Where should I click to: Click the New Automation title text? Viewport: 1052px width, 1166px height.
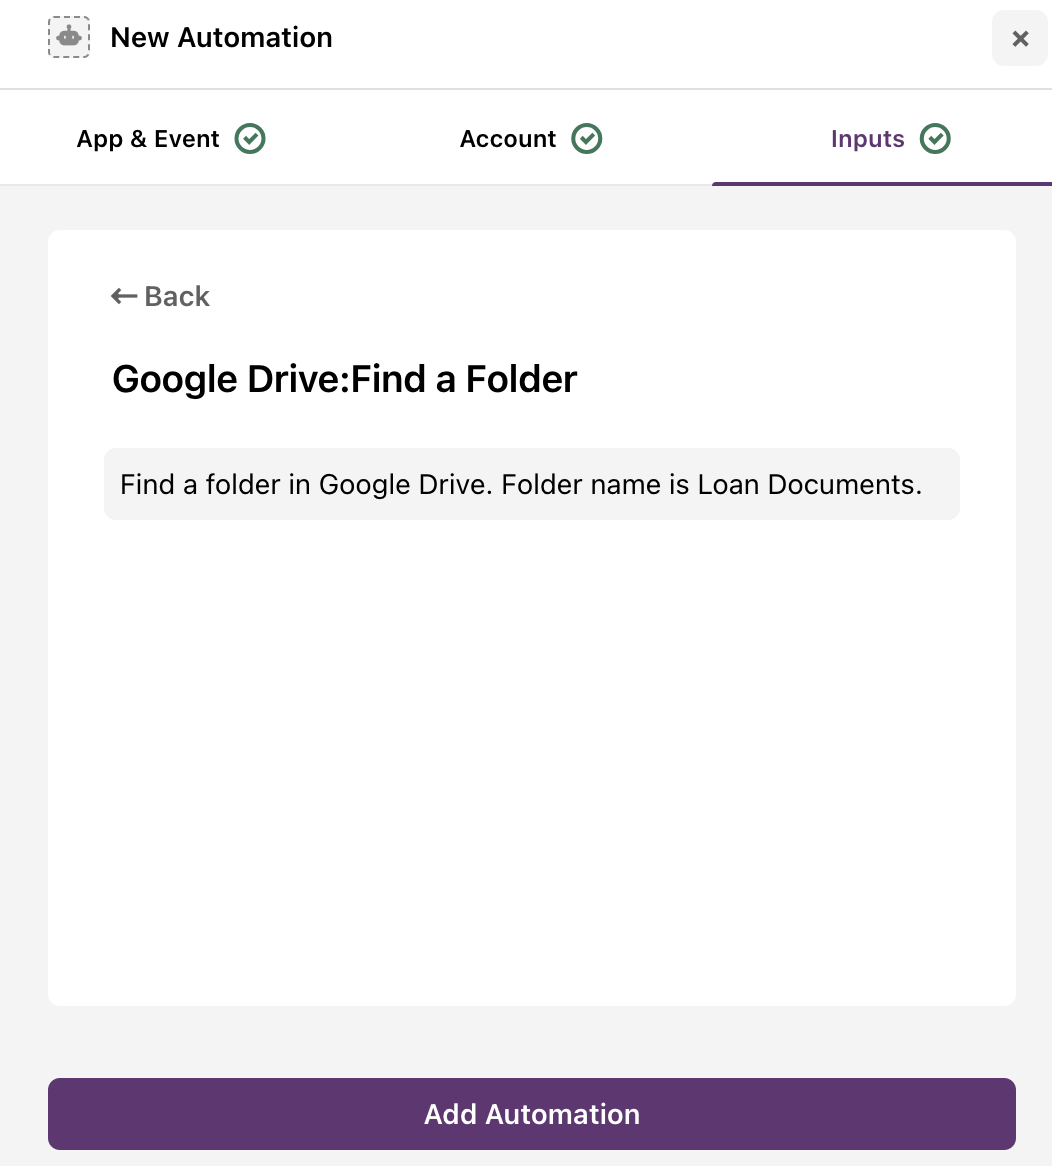pos(222,37)
